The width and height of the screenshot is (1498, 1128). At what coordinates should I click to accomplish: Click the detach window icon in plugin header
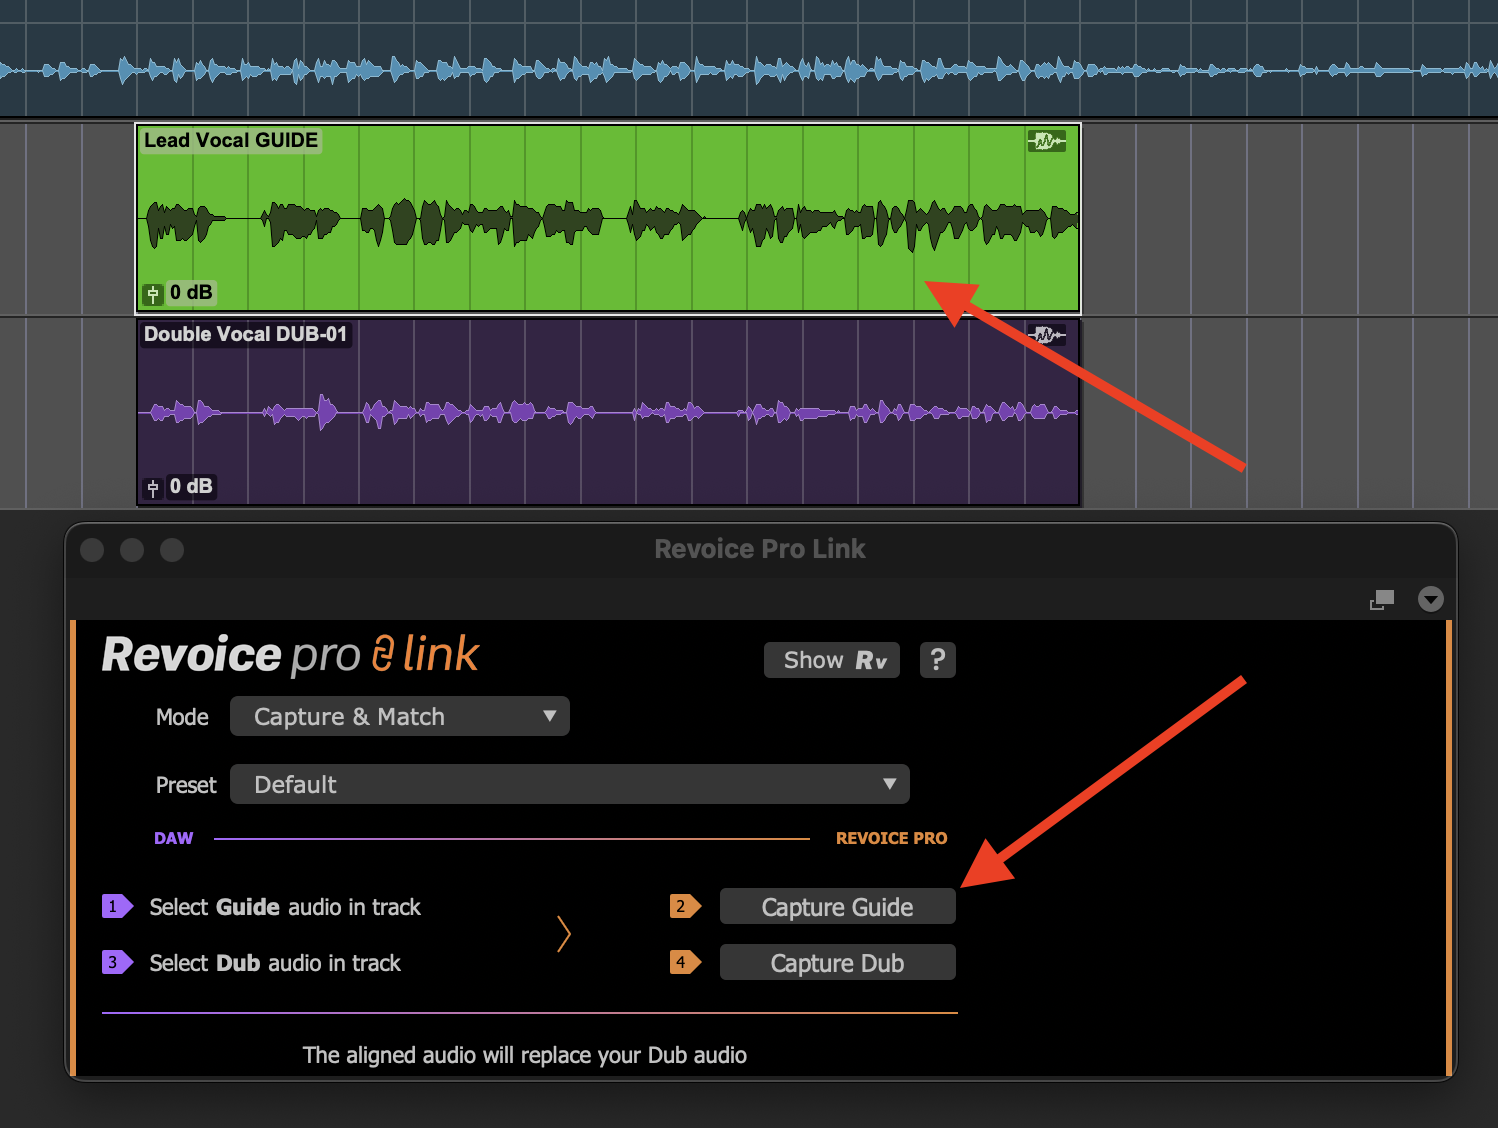pyautogui.click(x=1382, y=599)
